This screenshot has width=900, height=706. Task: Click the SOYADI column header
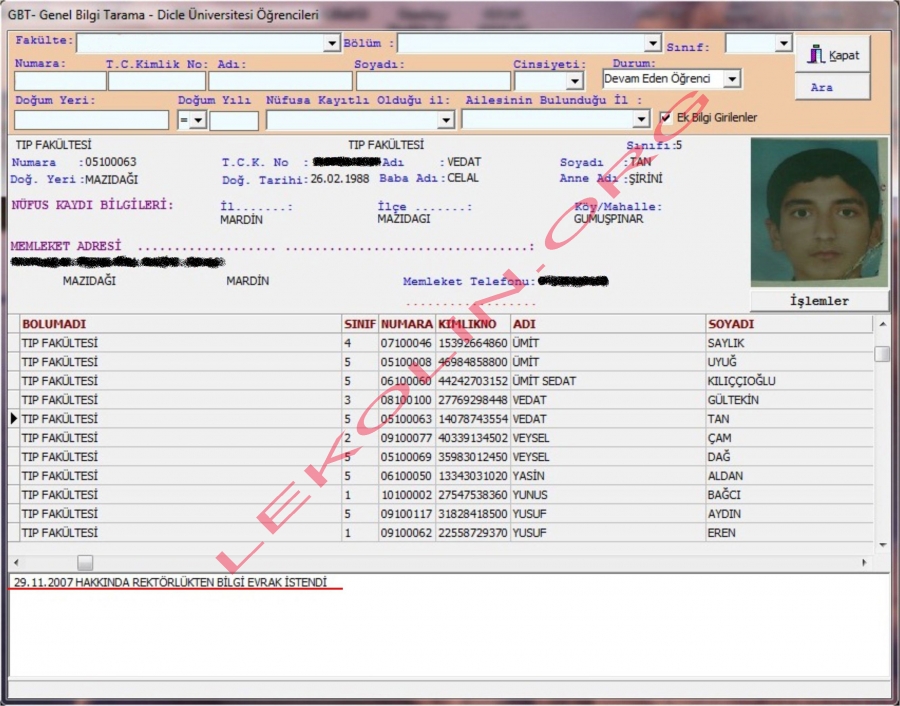click(789, 324)
